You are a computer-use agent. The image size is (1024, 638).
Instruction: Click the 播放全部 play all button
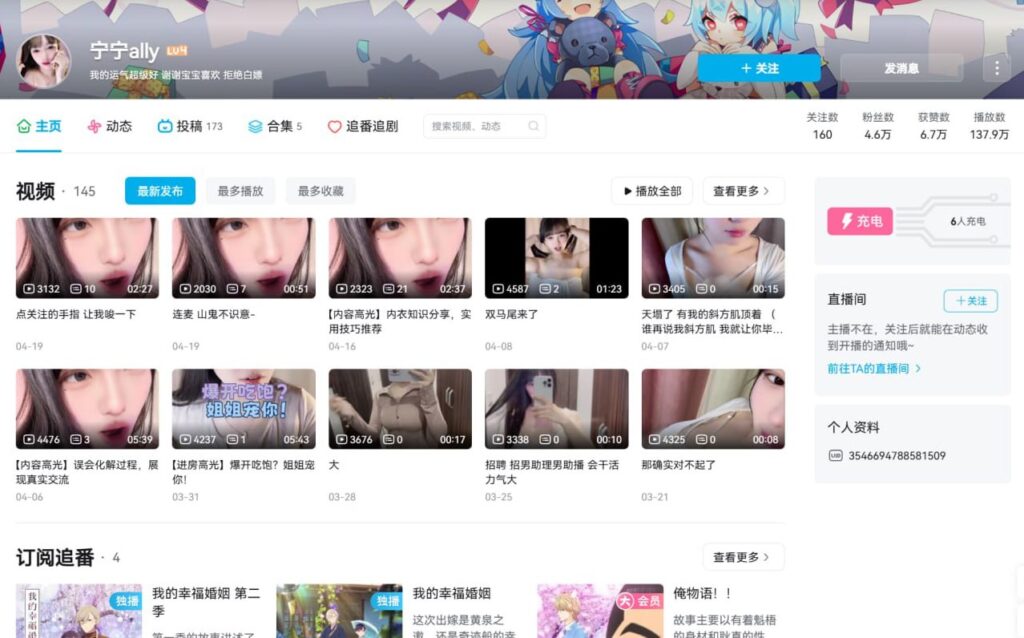pyautogui.click(x=652, y=191)
